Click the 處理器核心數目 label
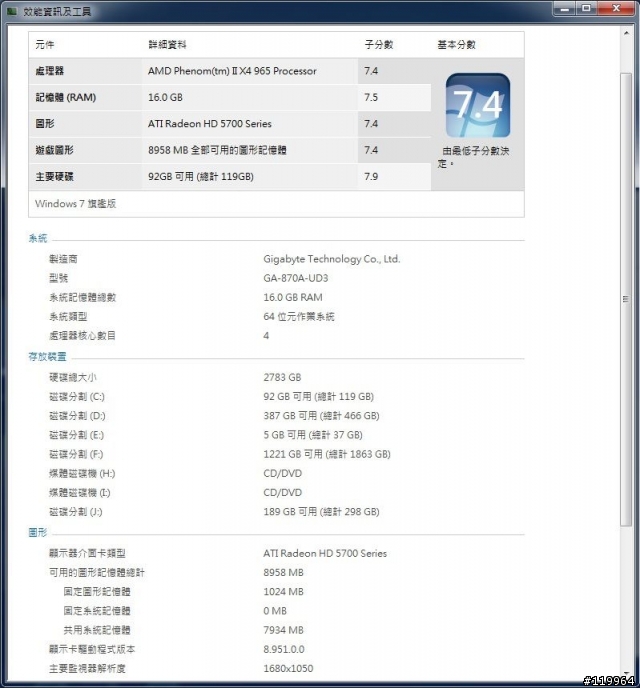 pos(82,335)
